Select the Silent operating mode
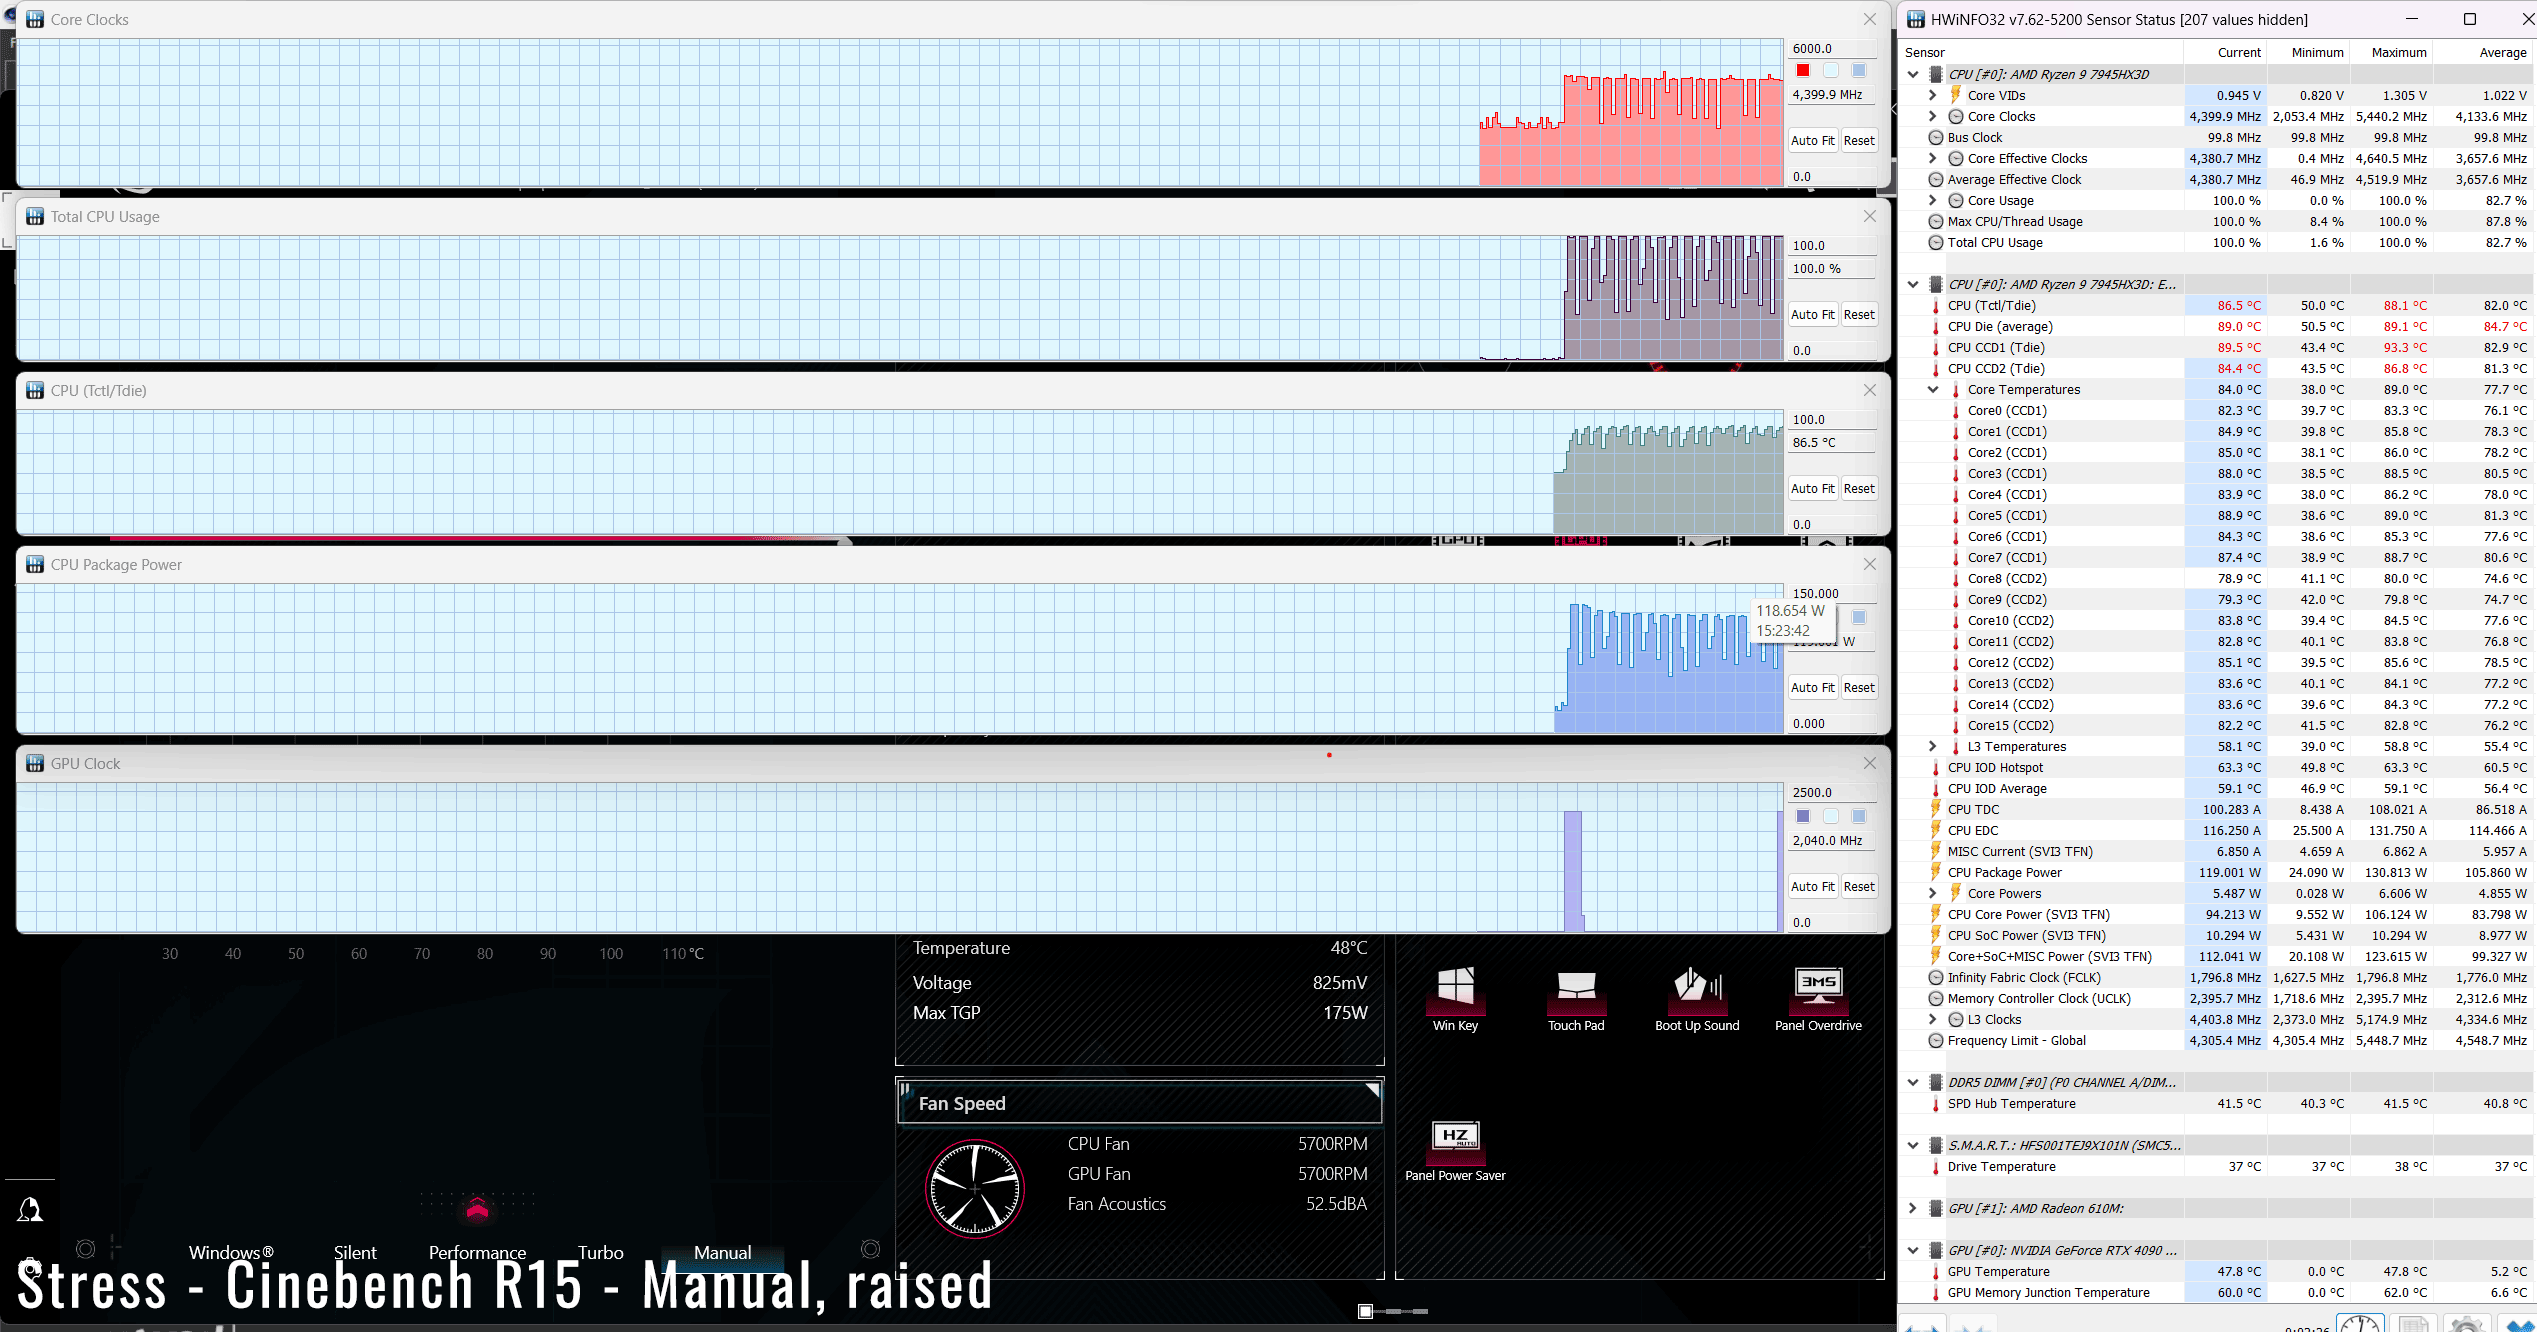 355,1253
